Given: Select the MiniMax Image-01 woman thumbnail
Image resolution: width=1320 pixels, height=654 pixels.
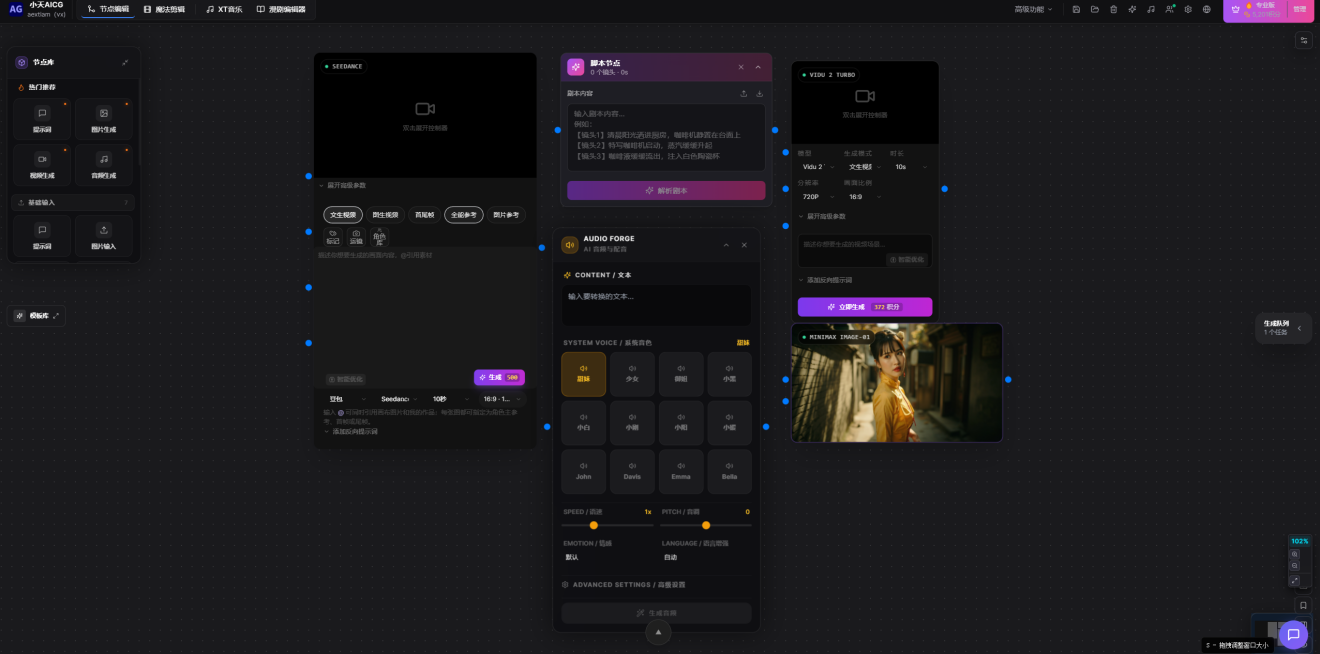Looking at the screenshot, I should click(x=897, y=382).
